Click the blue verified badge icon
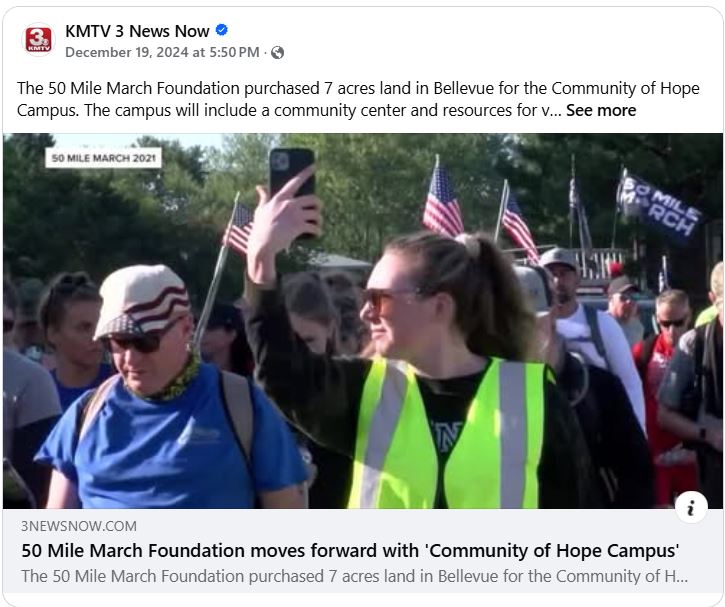 (x=222, y=30)
